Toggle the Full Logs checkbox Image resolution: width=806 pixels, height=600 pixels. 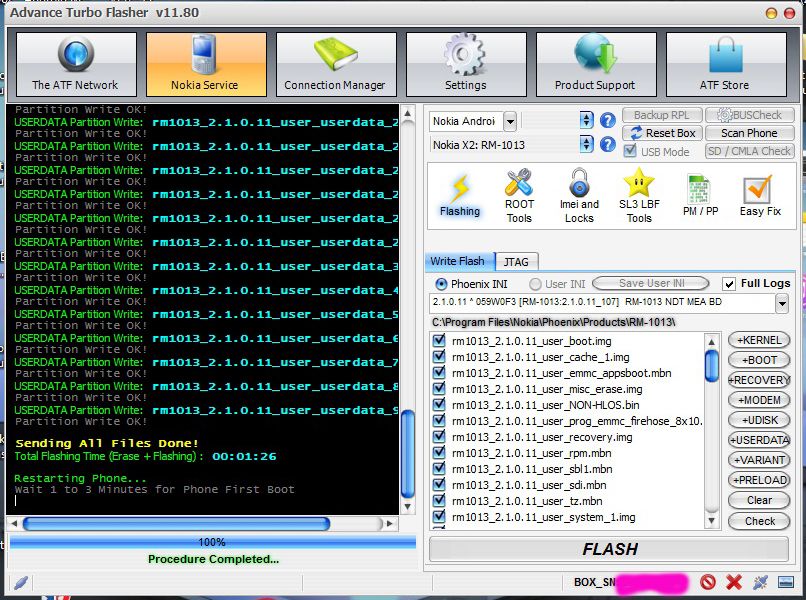(x=729, y=284)
